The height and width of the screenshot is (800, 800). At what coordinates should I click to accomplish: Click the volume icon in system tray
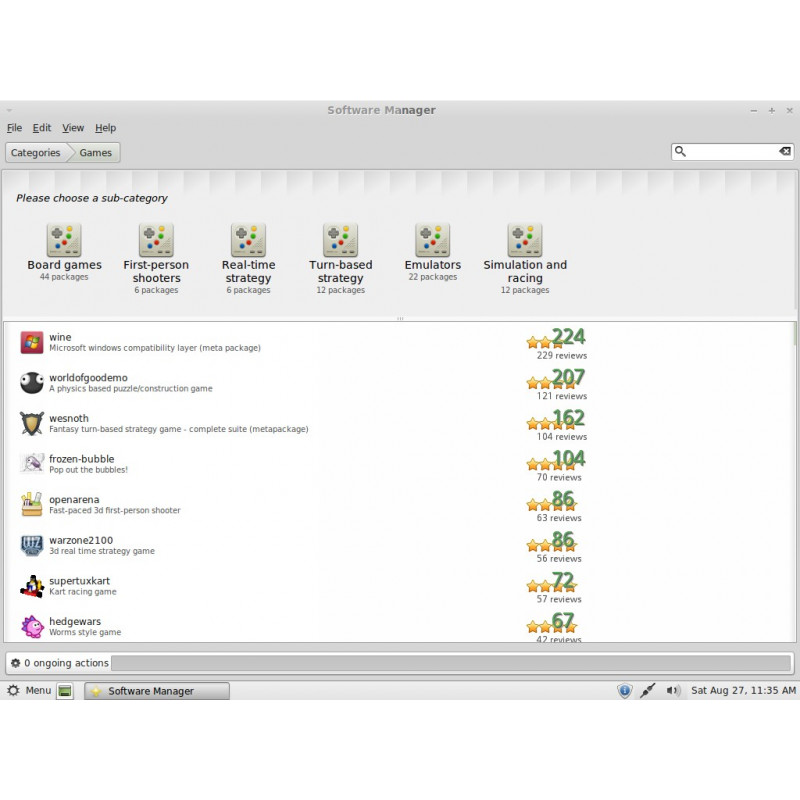tap(673, 690)
